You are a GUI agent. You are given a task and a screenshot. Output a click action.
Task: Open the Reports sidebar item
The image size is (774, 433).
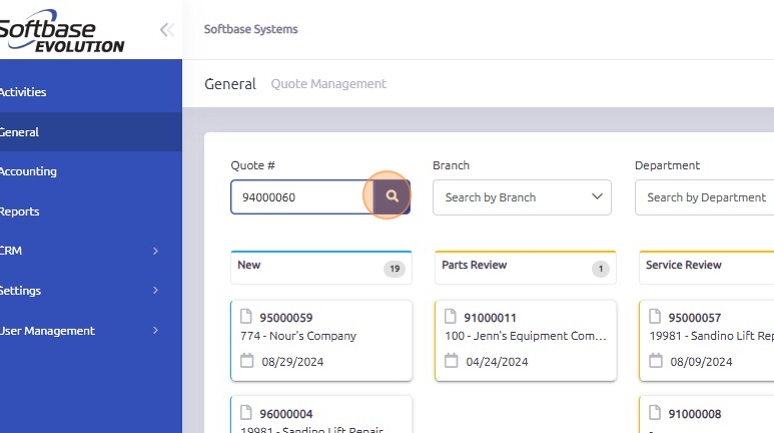click(20, 211)
